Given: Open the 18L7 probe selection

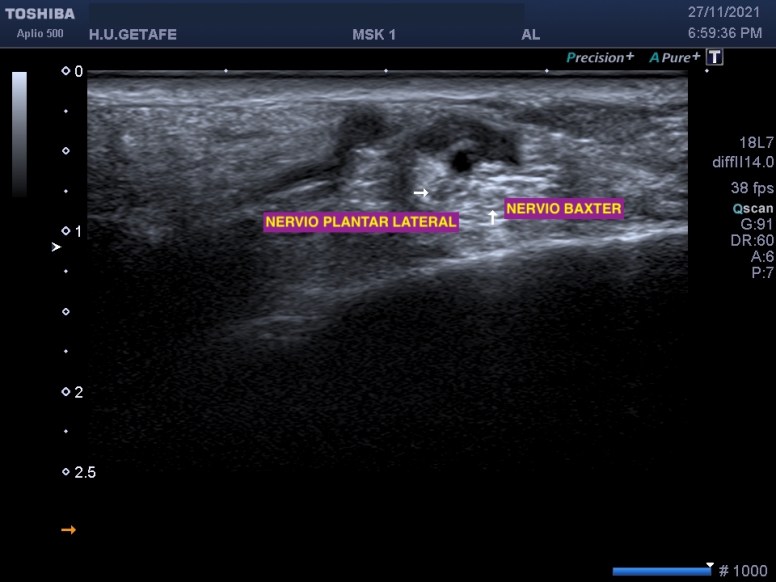Looking at the screenshot, I should [753, 144].
